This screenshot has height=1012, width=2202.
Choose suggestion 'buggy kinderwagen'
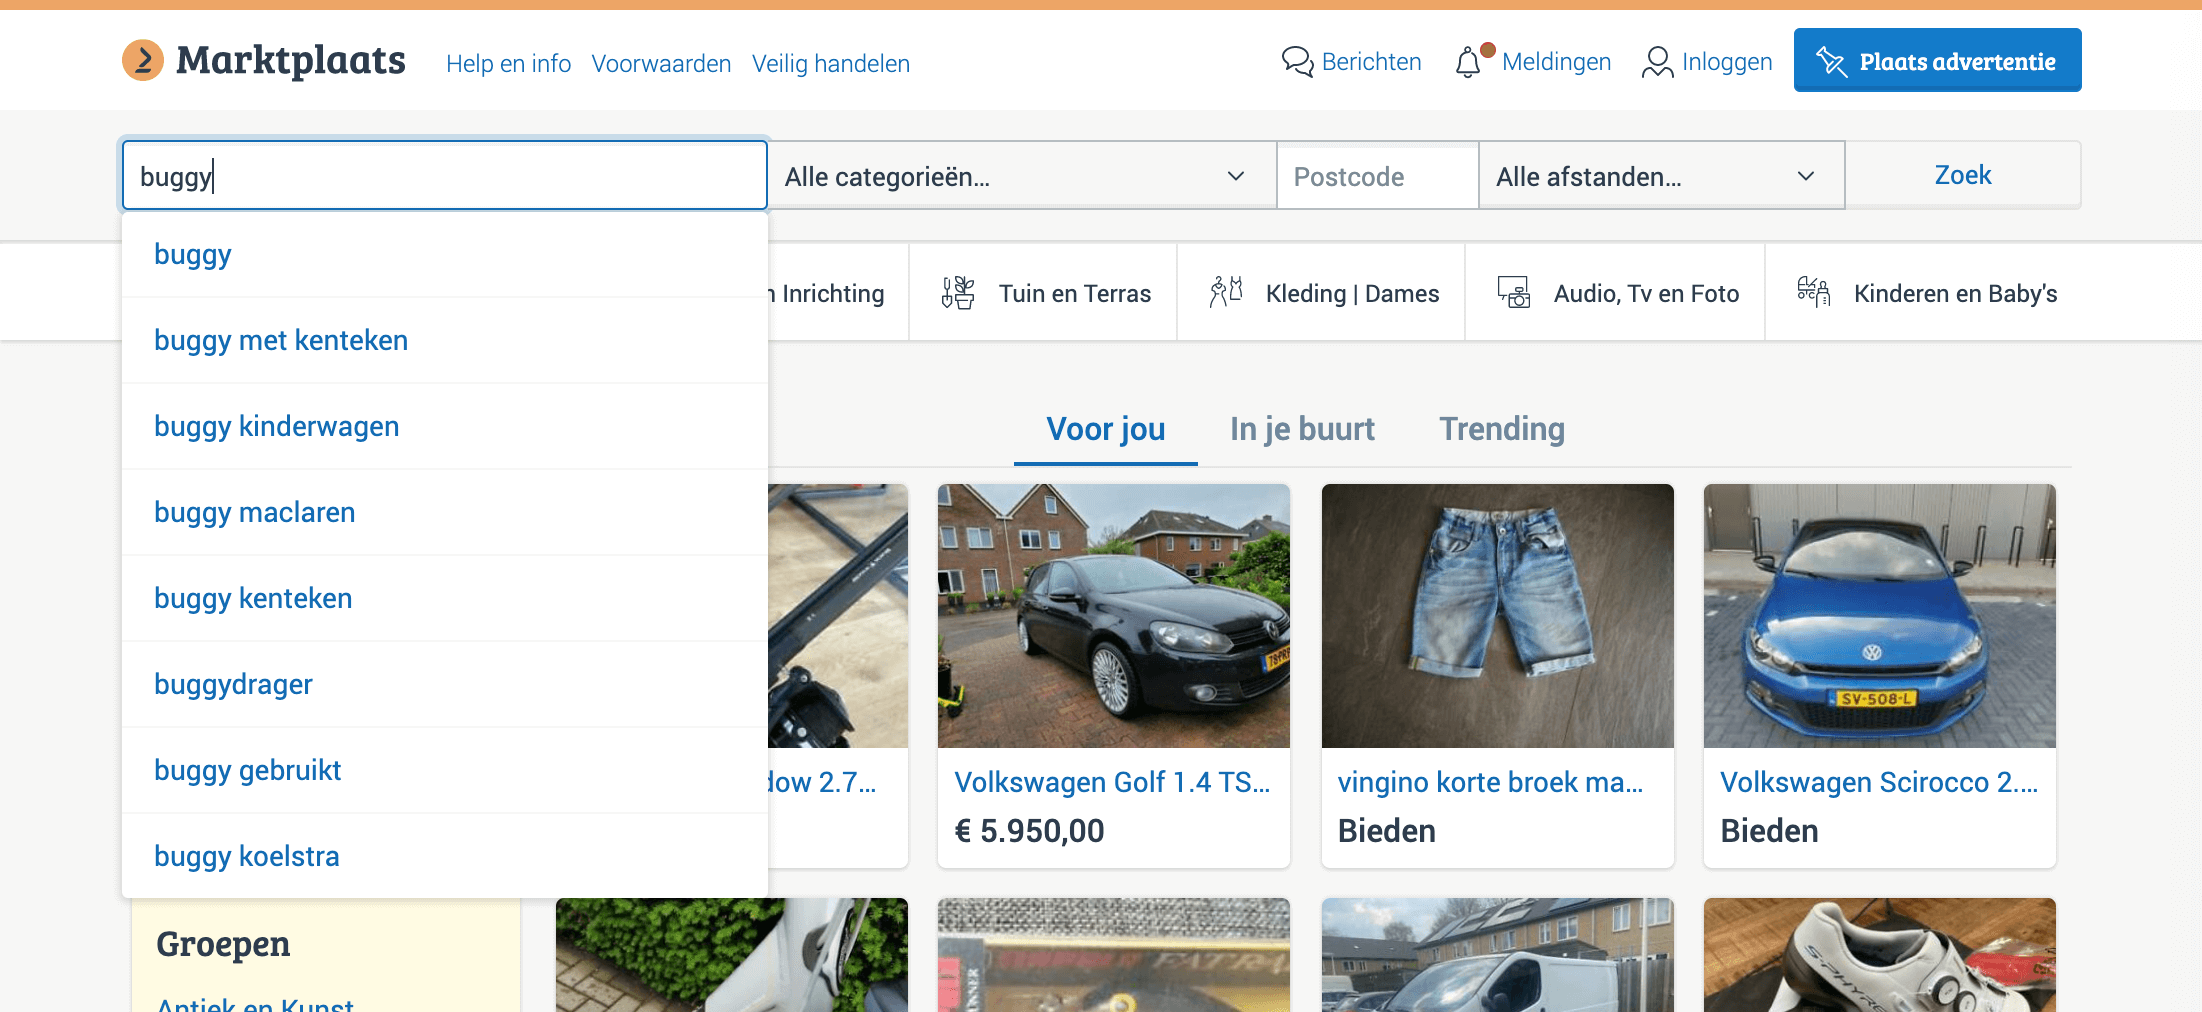[445, 427]
